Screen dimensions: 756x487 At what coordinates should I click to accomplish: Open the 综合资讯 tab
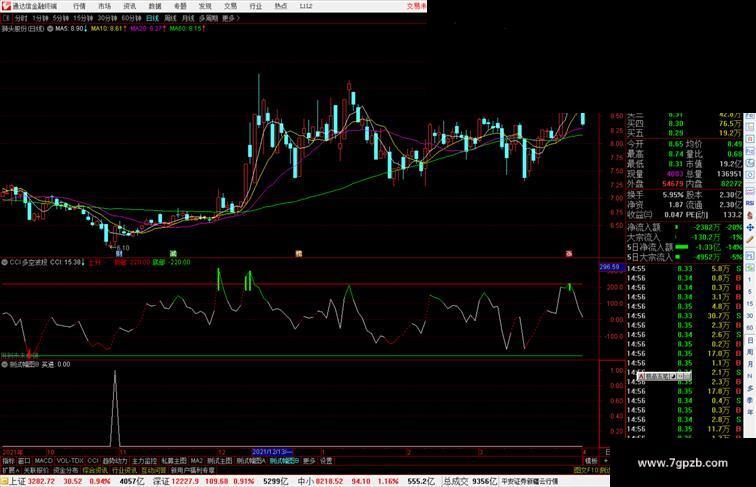(x=95, y=470)
